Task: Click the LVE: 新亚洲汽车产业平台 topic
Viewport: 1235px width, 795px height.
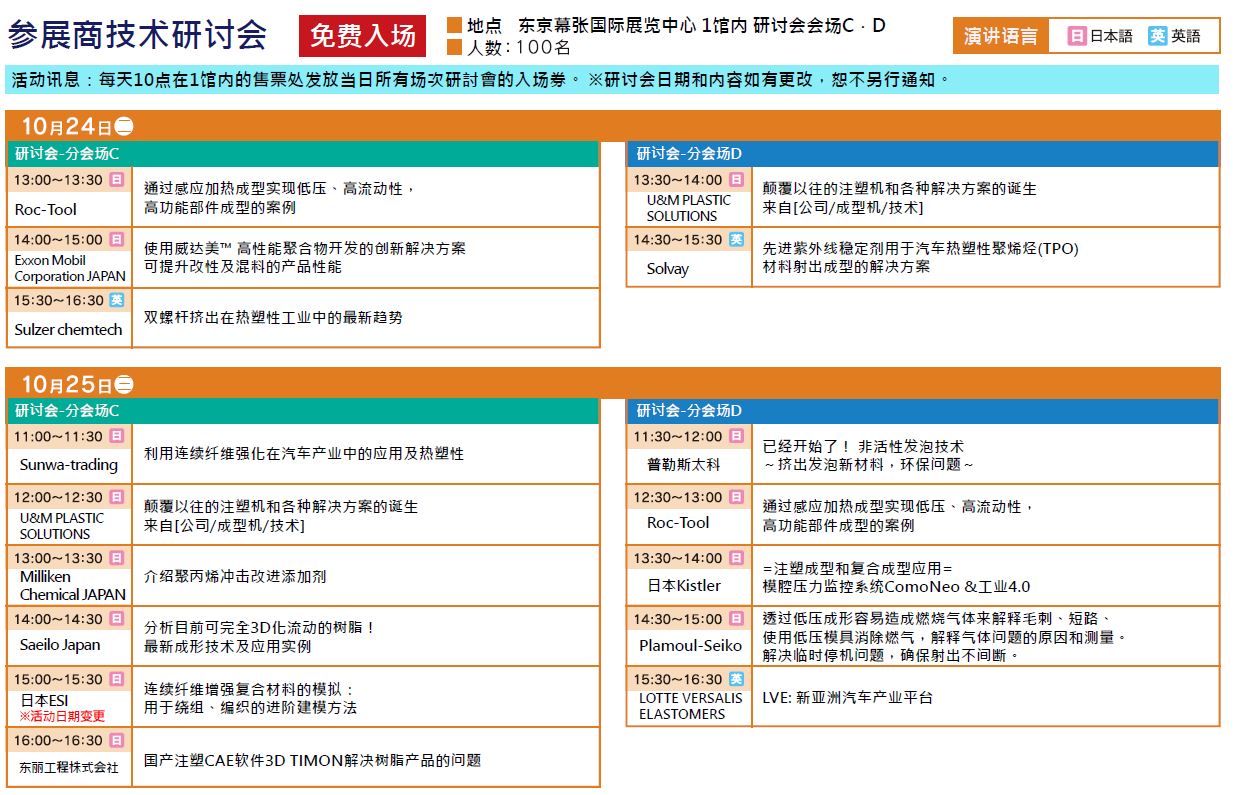Action: 848,697
